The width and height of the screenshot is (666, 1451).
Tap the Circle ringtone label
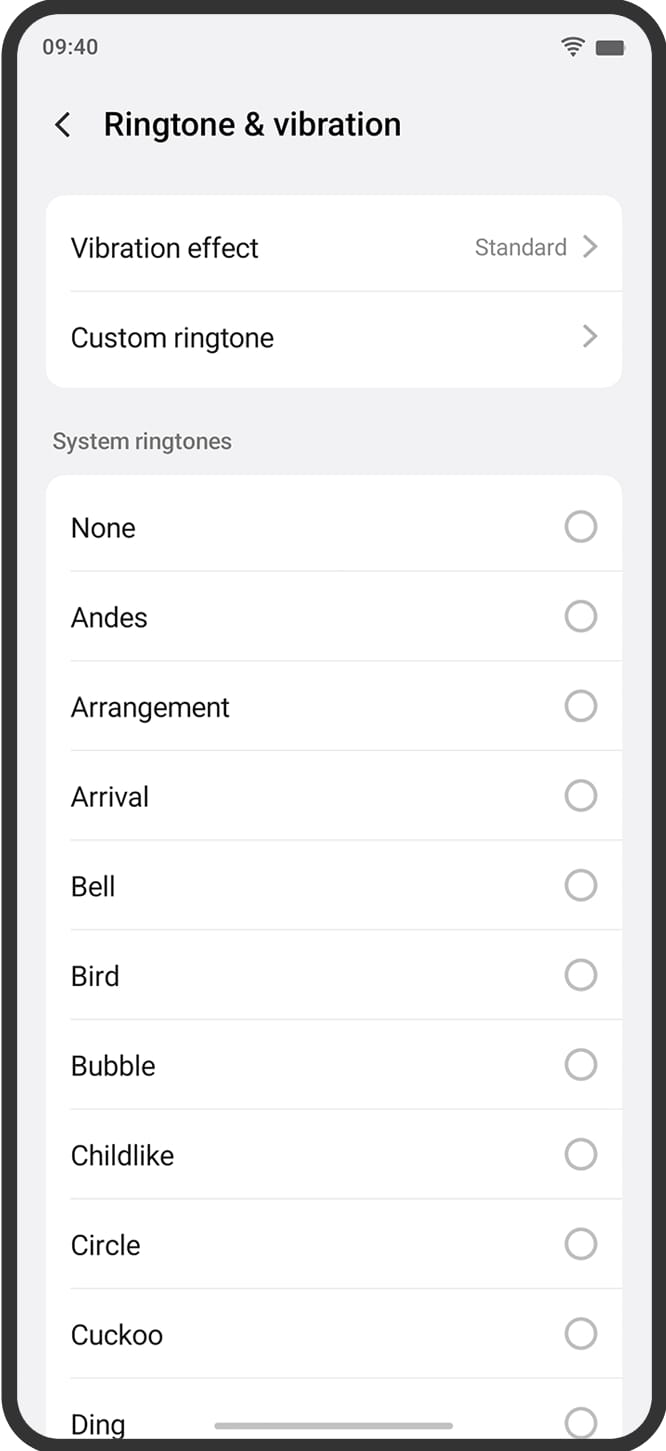click(105, 1245)
